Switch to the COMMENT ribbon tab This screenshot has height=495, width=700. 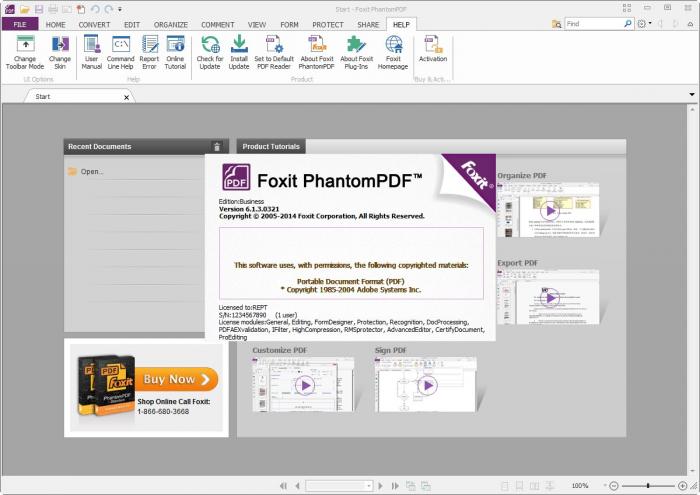pyautogui.click(x=217, y=25)
